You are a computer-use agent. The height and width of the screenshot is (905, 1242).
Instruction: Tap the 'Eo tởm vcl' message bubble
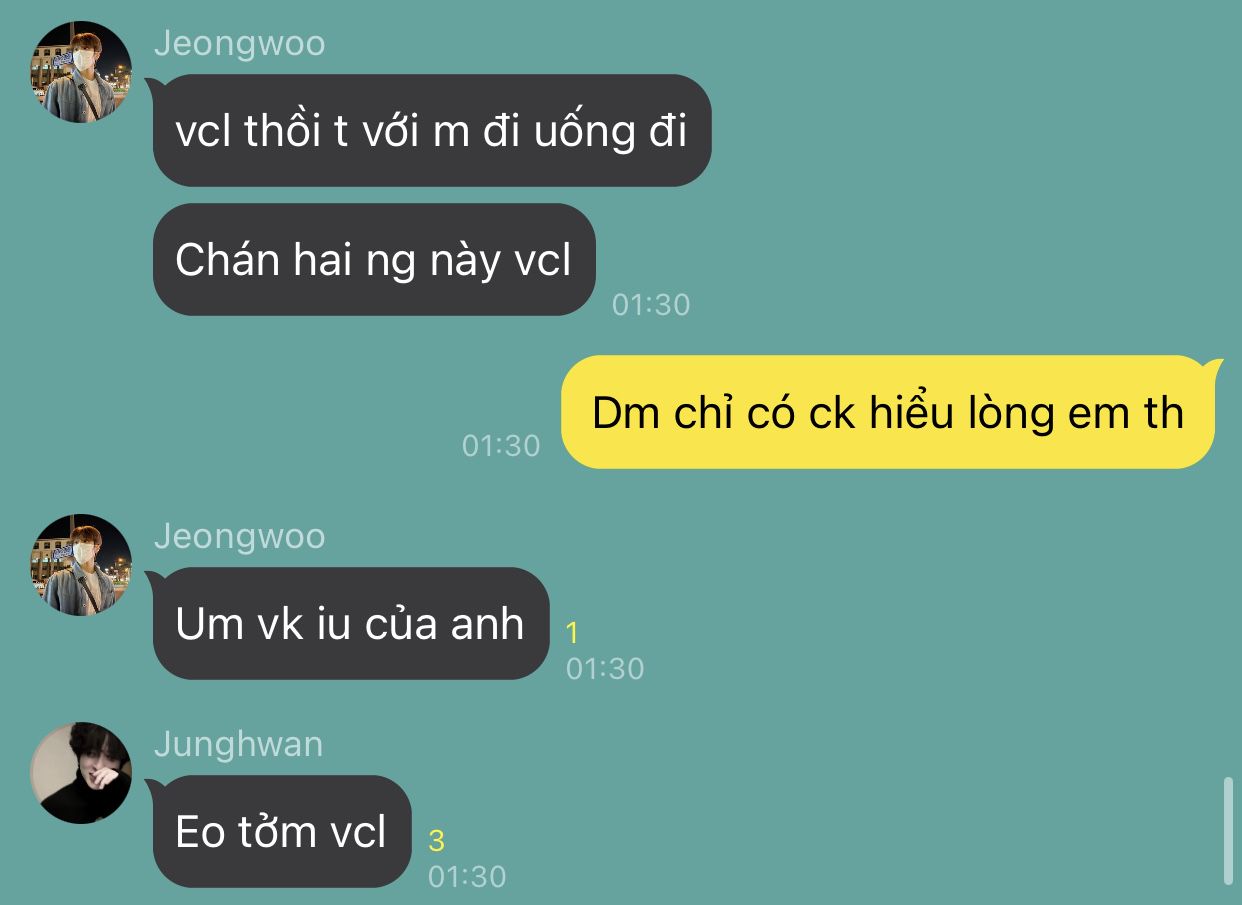point(282,831)
